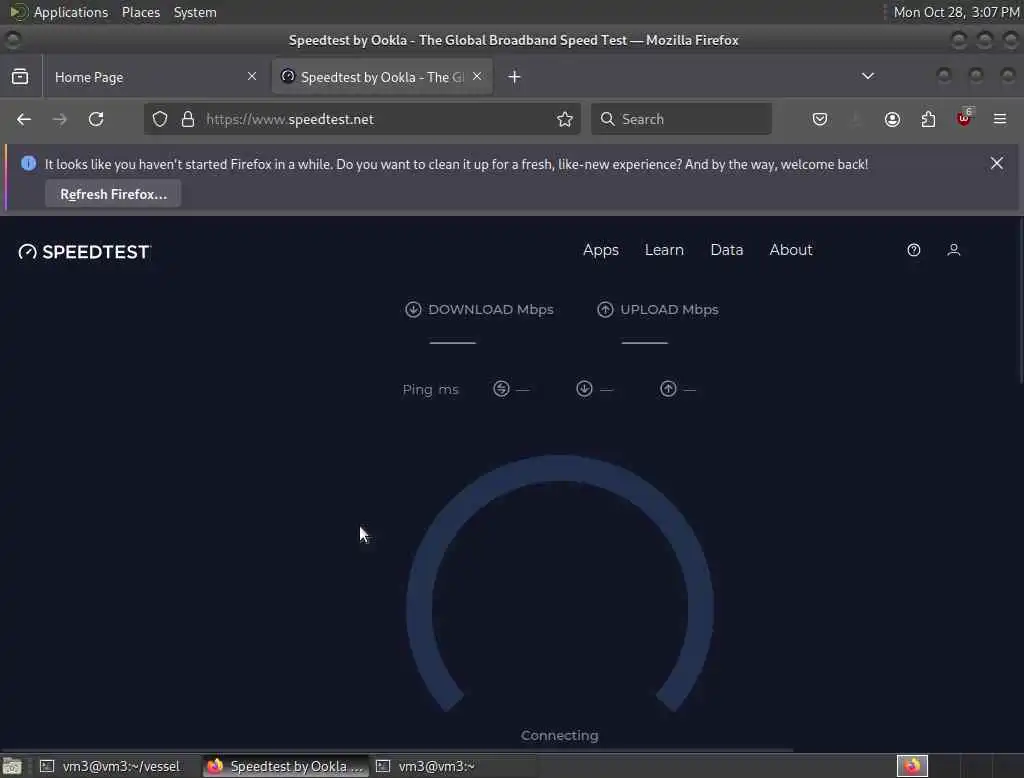This screenshot has height=778, width=1024.
Task: Open the Firefox View recent browsing icon
Action: pyautogui.click(x=20, y=76)
